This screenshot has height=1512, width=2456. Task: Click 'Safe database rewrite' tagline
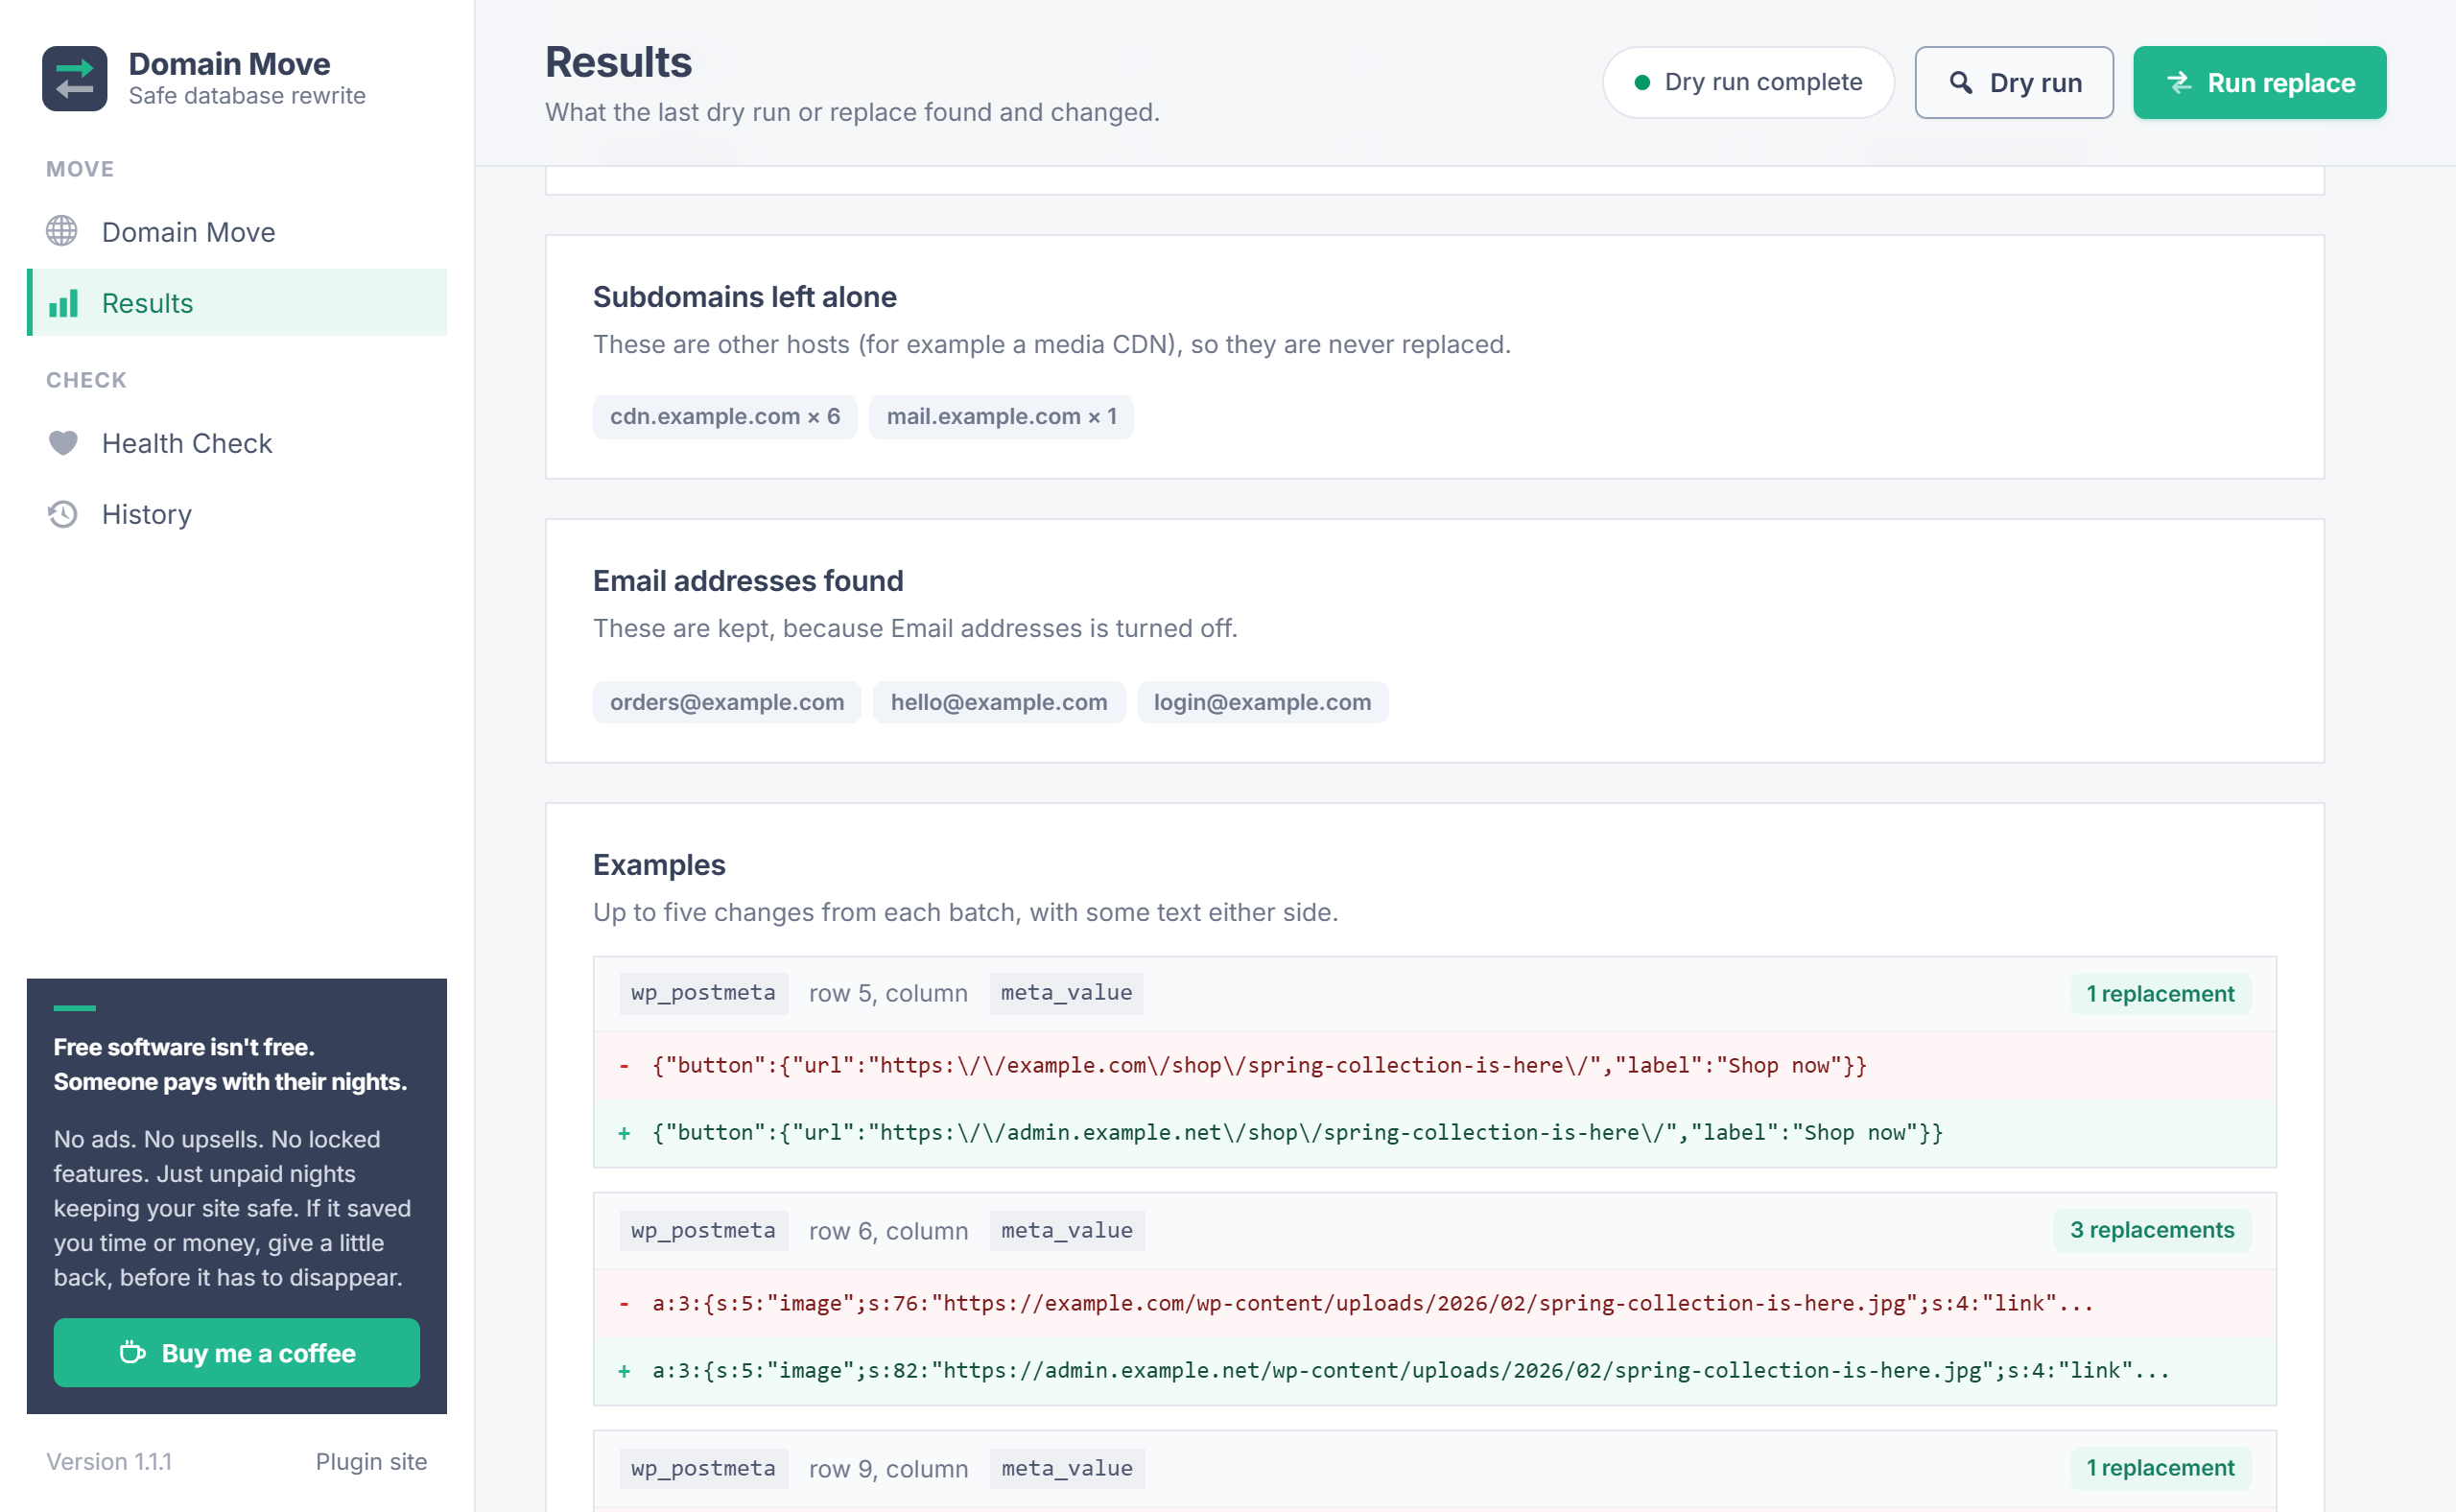click(247, 96)
